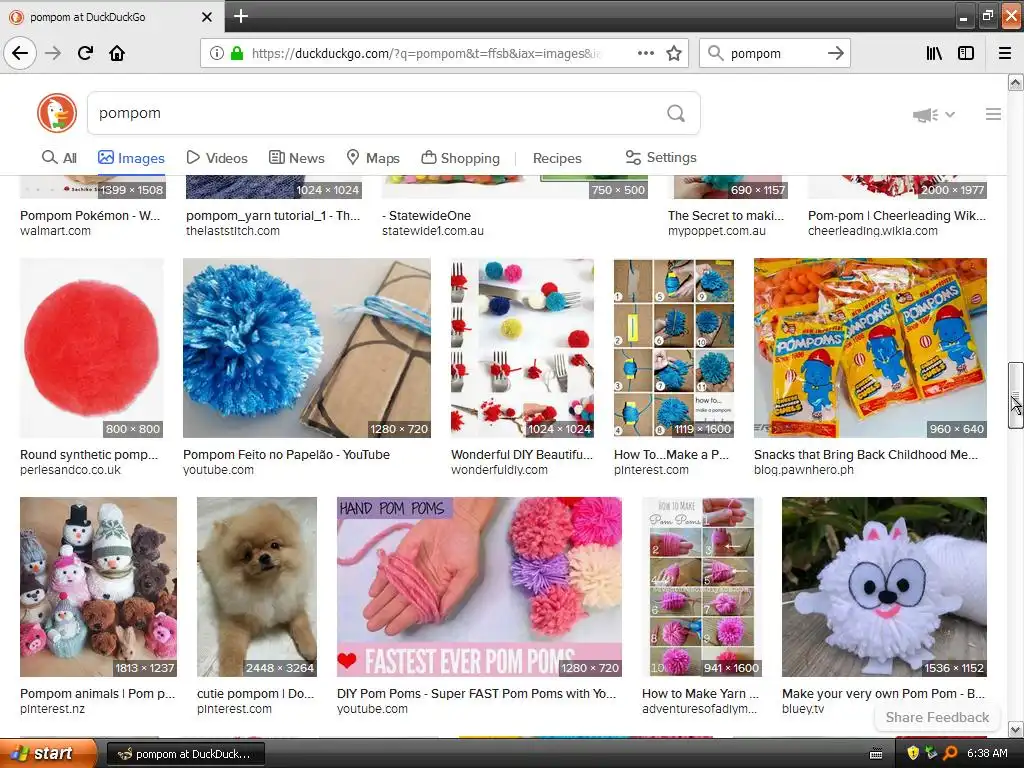Open the Hand Pom Poms tutorial image
The width and height of the screenshot is (1024, 768).
click(x=479, y=586)
